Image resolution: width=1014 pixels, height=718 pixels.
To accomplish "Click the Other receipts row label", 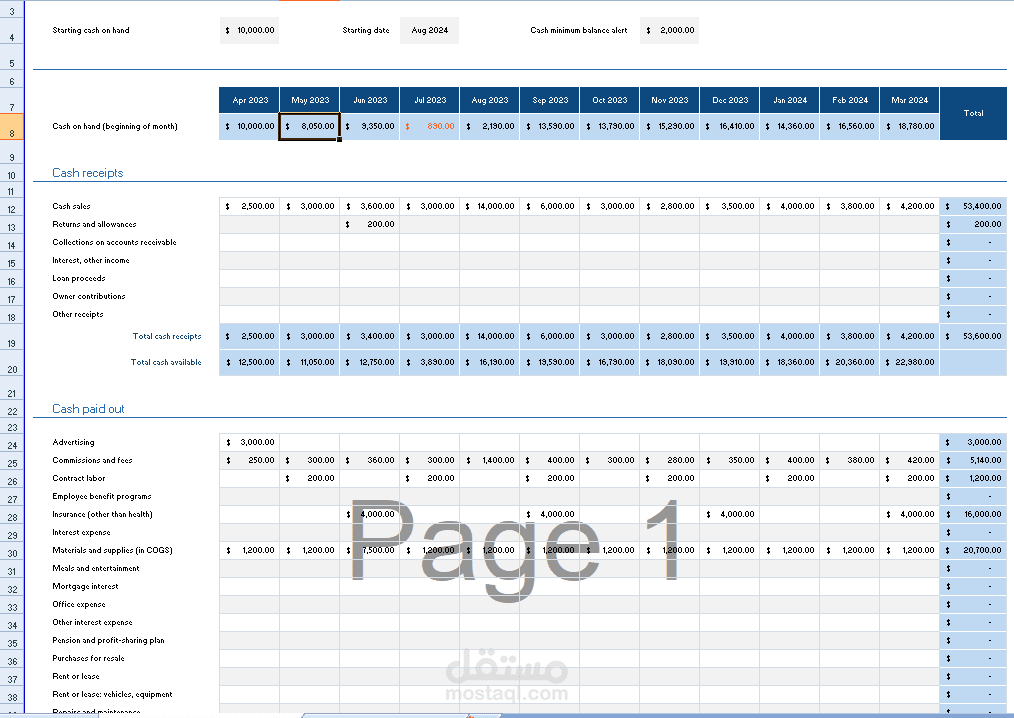I will point(78,314).
